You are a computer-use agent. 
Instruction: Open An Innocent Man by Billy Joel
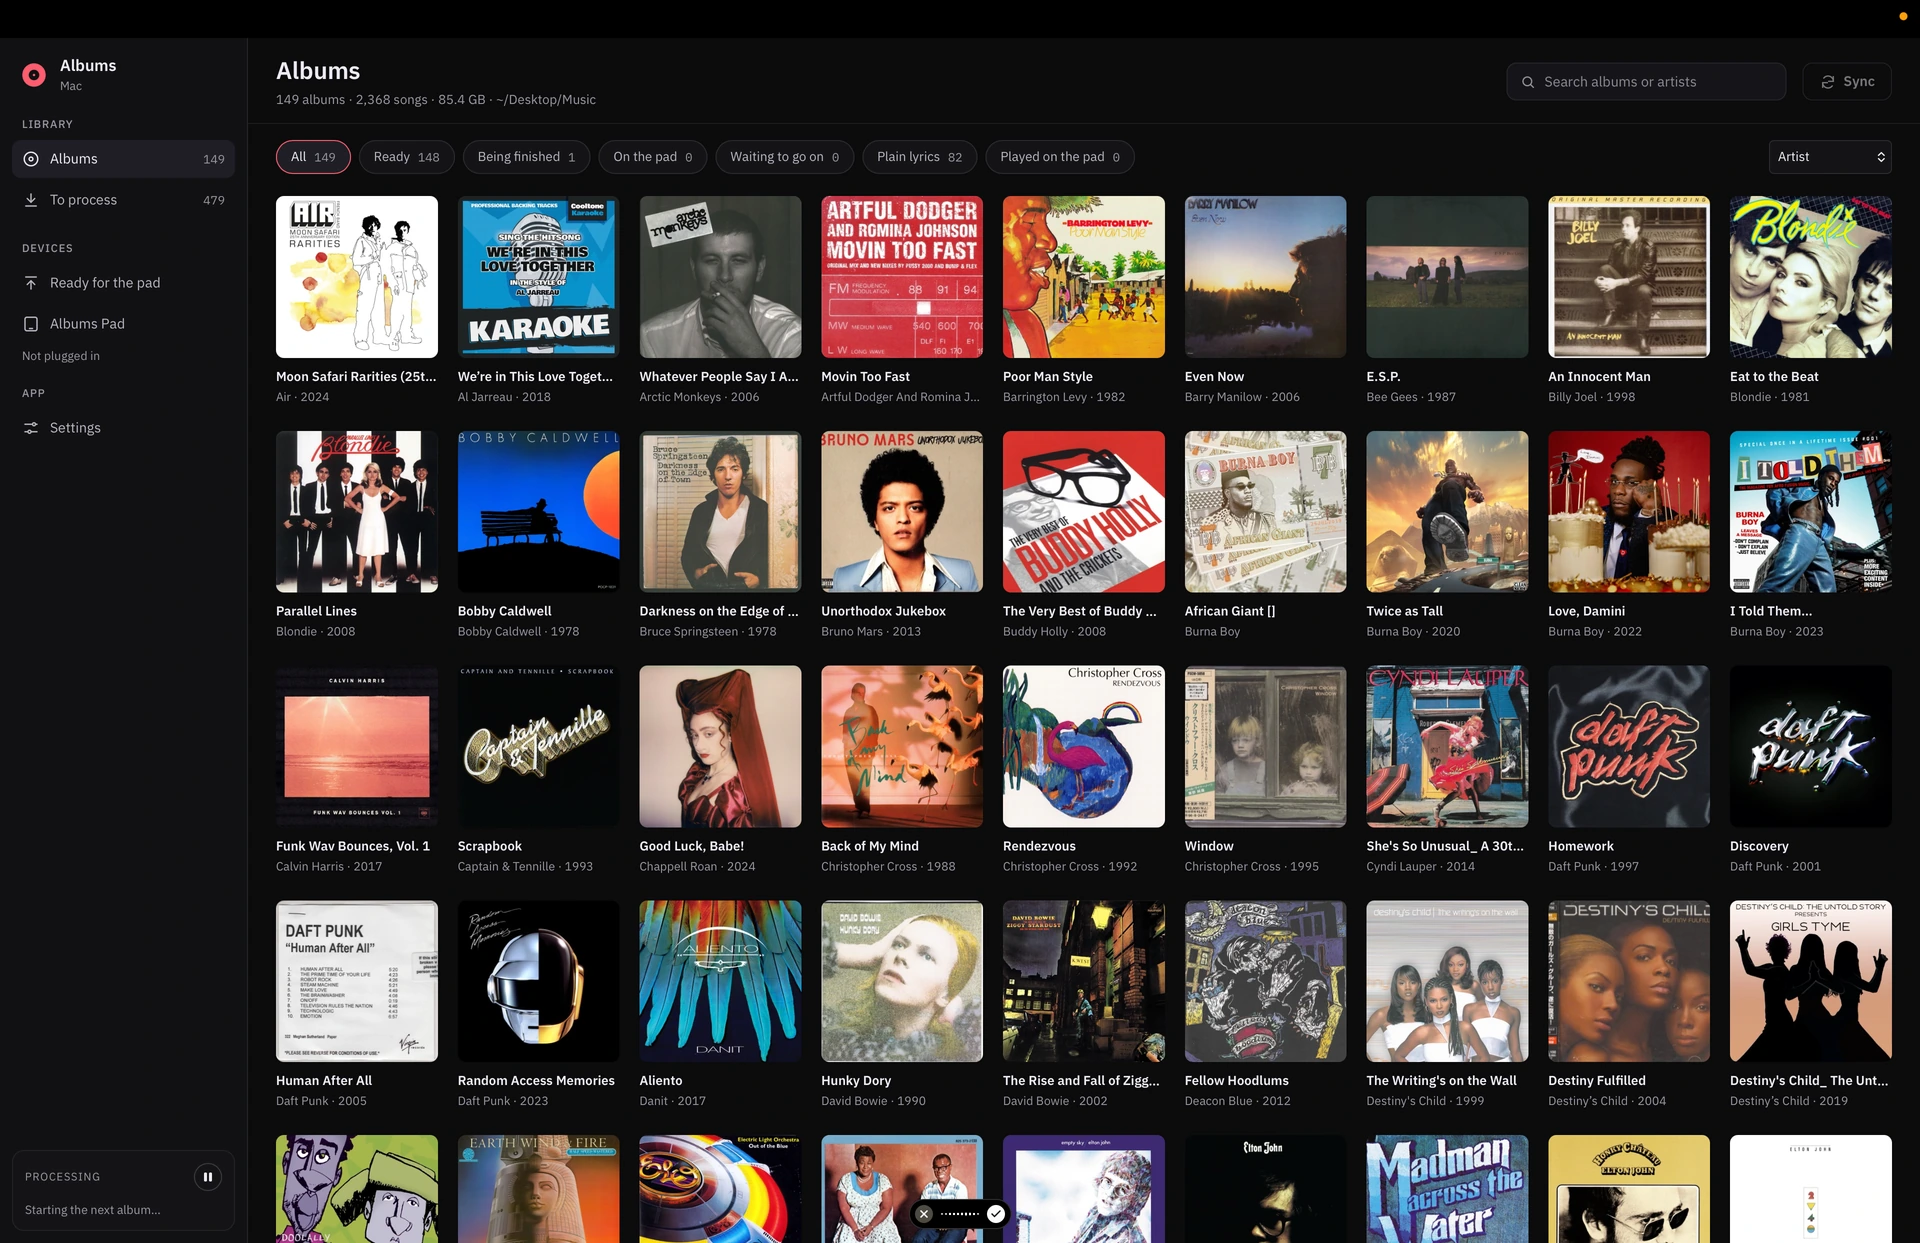(x=1629, y=277)
